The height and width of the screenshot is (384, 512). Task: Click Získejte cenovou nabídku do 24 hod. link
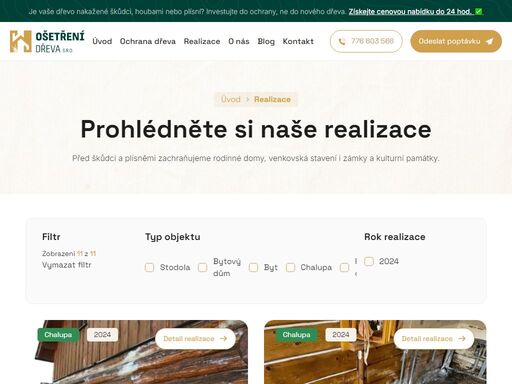pos(411,11)
